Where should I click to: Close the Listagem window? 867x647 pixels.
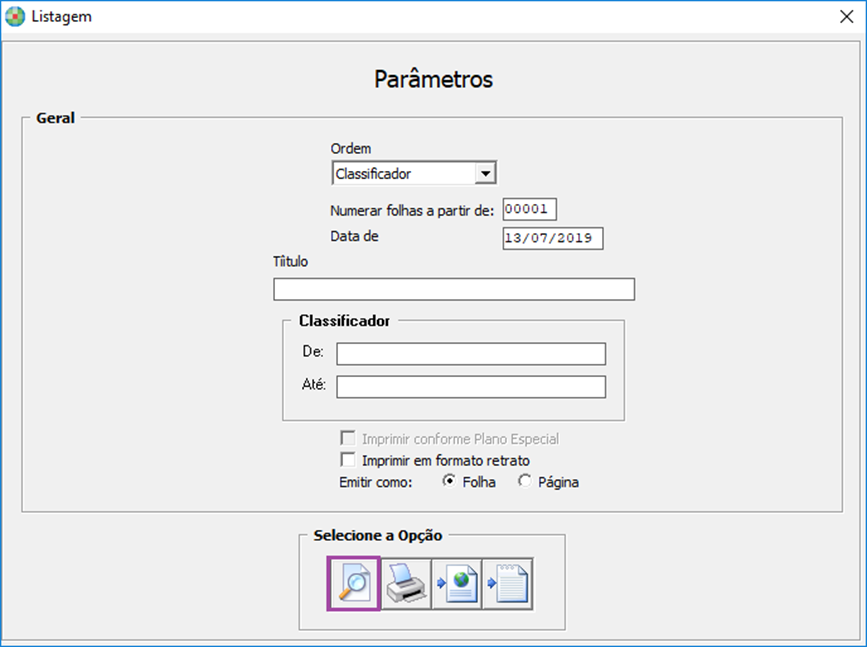[847, 17]
